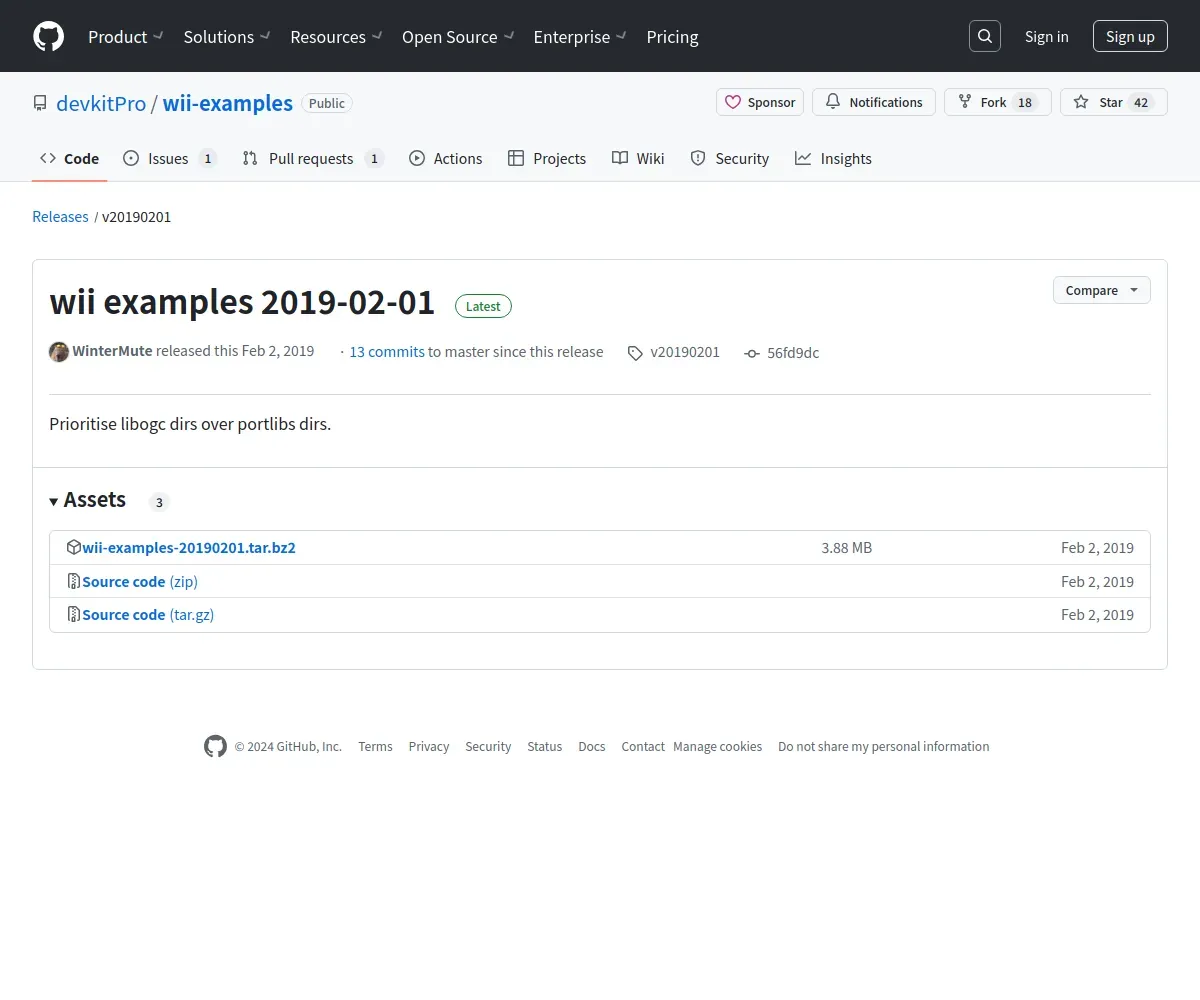Click the GitHub logo in the header
This screenshot has height=1000, width=1200.
pos(48,36)
